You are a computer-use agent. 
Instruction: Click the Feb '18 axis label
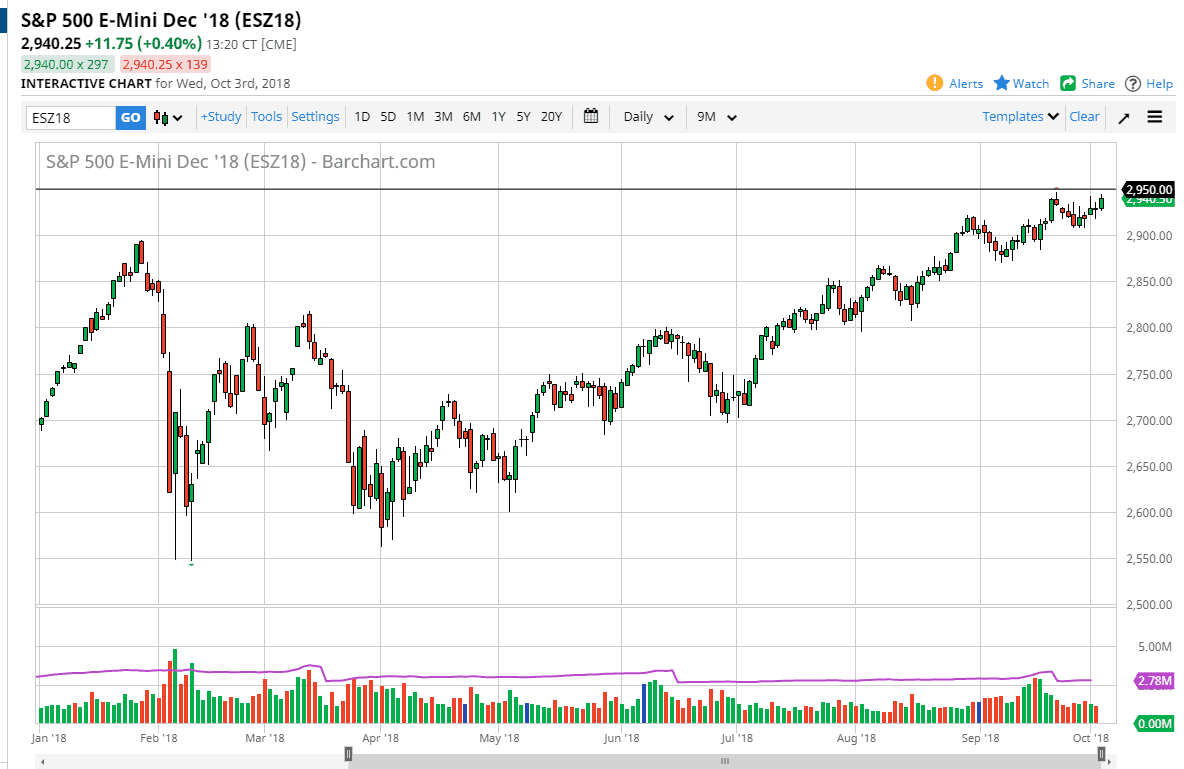coord(159,738)
